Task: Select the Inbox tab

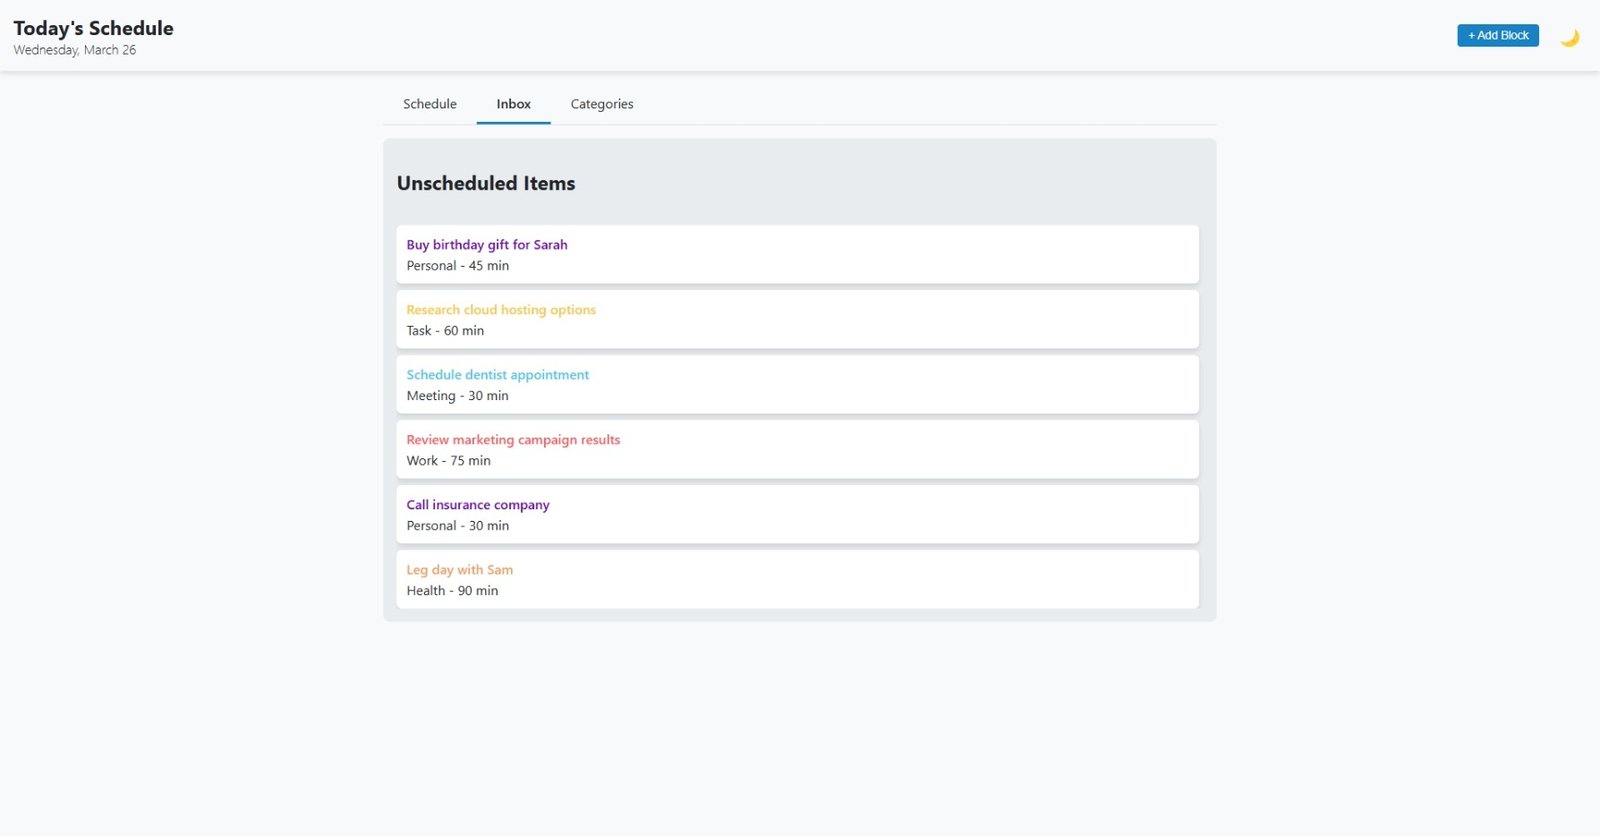Action: tap(513, 104)
